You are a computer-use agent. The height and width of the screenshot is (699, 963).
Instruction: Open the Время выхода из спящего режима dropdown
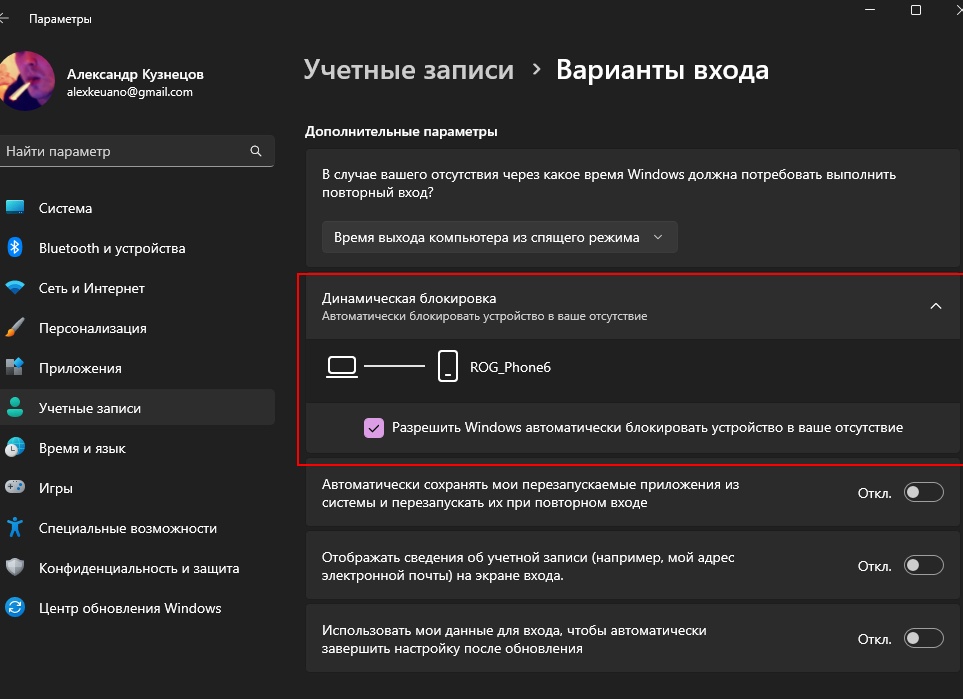point(499,237)
